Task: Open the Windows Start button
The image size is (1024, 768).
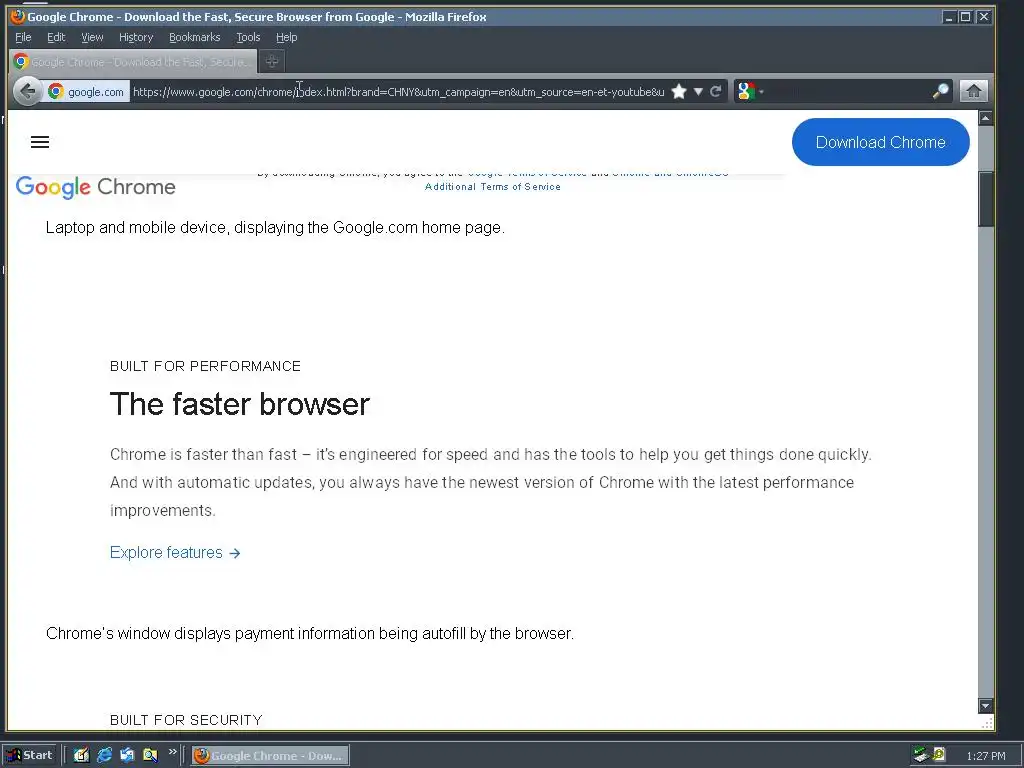Action: click(x=31, y=756)
